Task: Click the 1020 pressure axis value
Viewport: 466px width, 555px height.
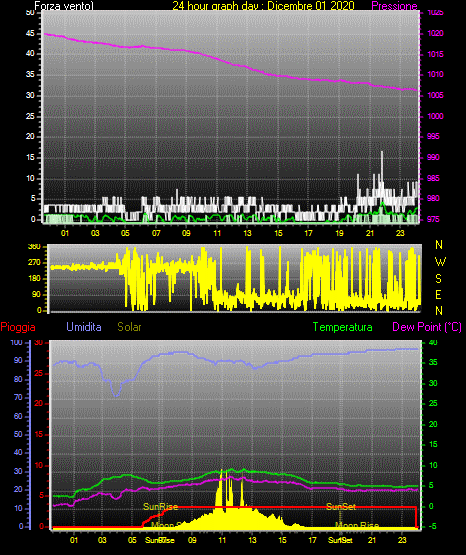Action: pos(435,33)
